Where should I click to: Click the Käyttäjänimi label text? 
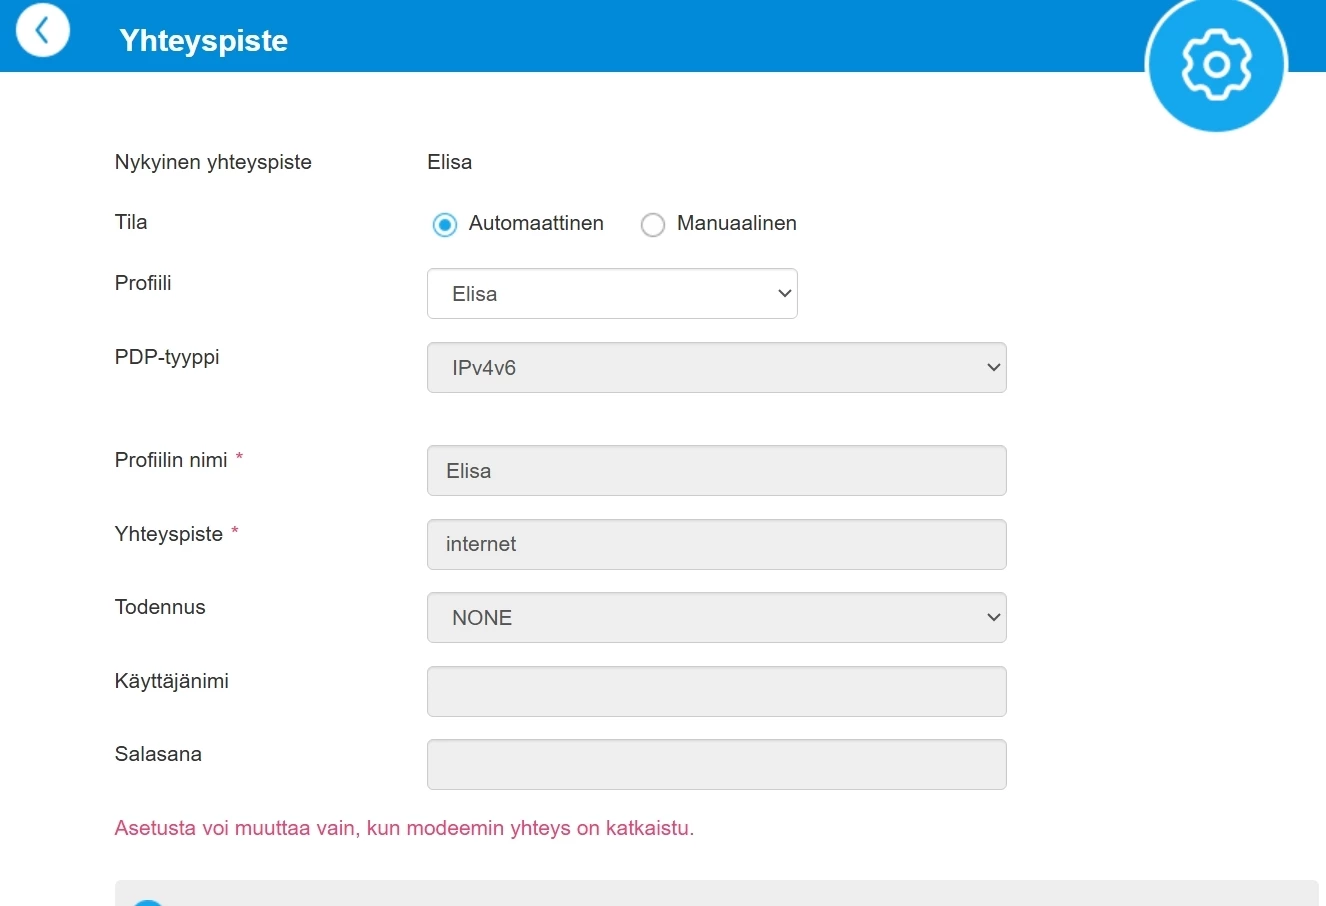[172, 681]
